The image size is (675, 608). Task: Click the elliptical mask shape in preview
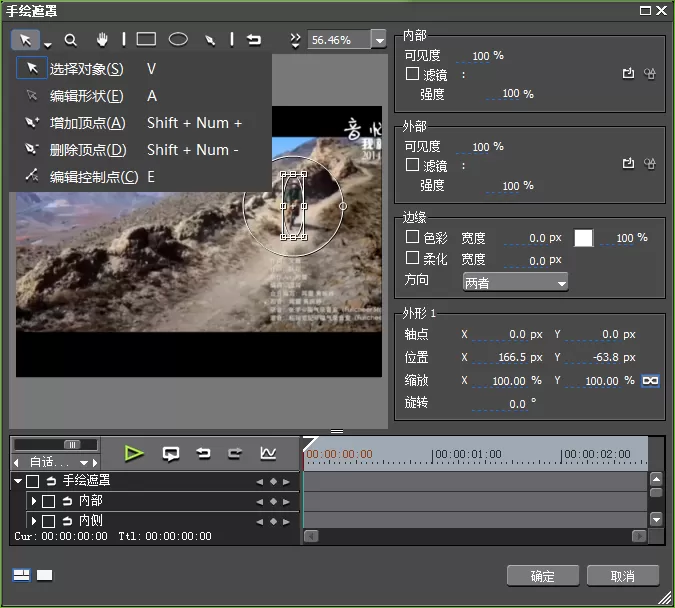pyautogui.click(x=294, y=206)
